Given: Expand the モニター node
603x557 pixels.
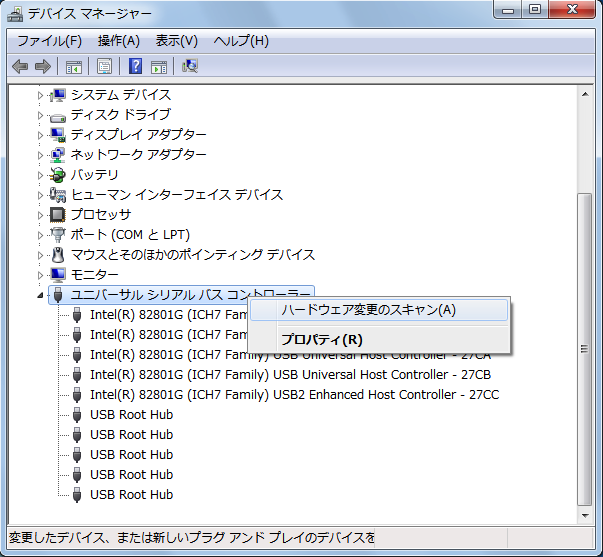Looking at the screenshot, I should coord(40,275).
